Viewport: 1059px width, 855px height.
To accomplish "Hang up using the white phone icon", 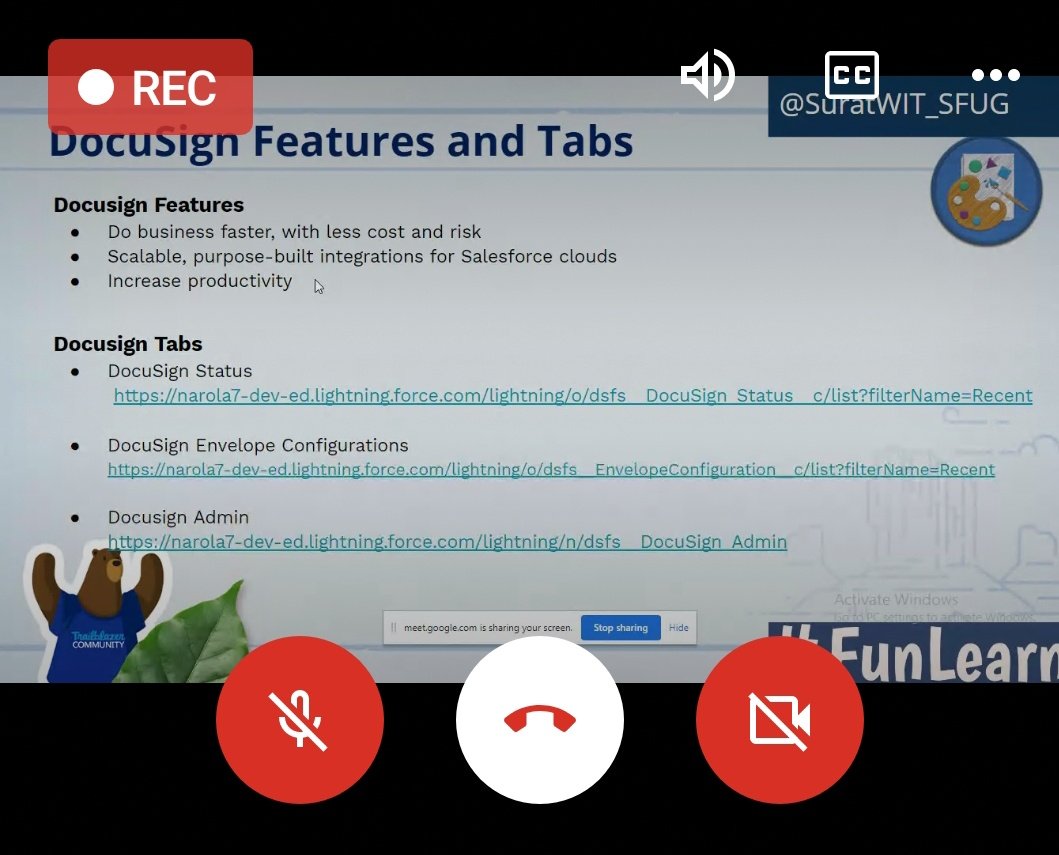I will tap(539, 719).
